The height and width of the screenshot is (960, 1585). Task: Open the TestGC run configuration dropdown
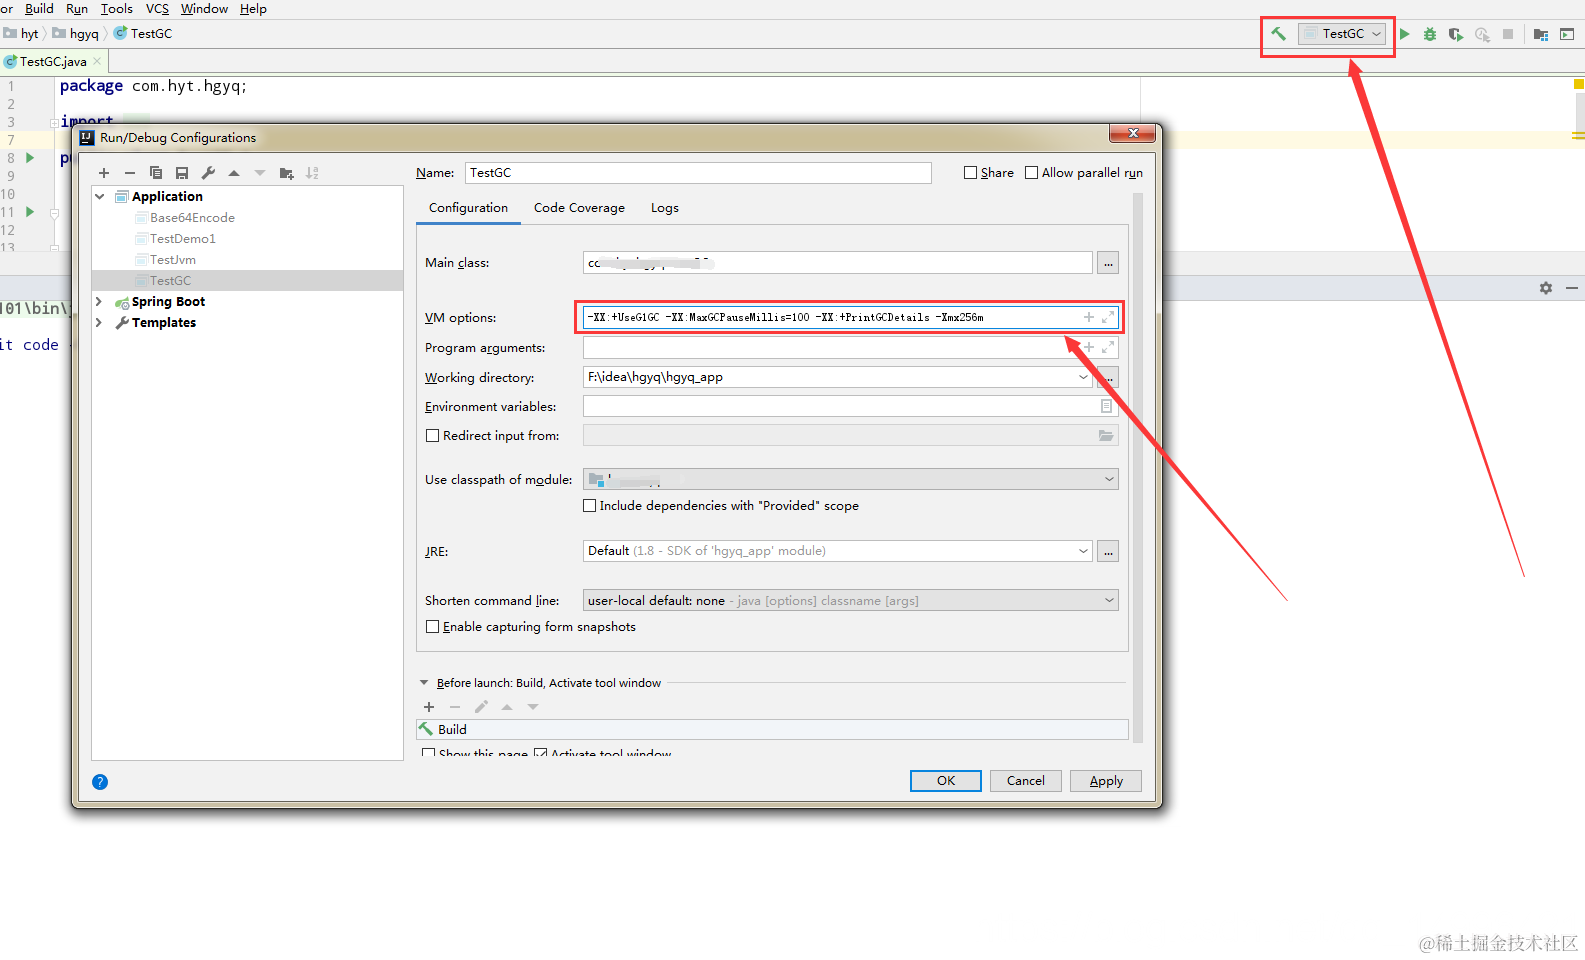tap(1342, 34)
